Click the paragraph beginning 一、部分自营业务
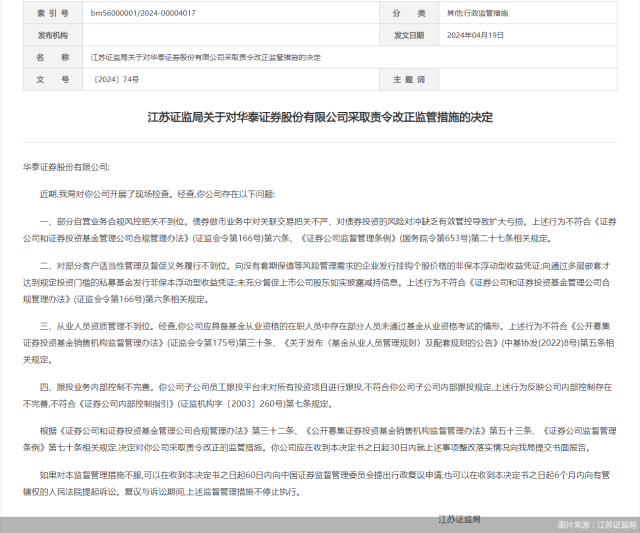 [x=320, y=230]
